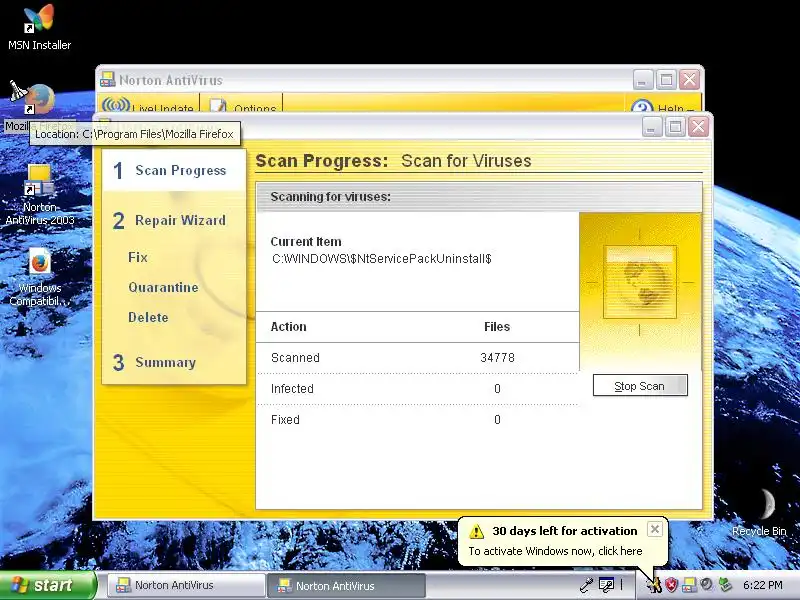Click the activation balloon warning icon
Image resolution: width=800 pixels, height=600 pixels.
(476, 531)
